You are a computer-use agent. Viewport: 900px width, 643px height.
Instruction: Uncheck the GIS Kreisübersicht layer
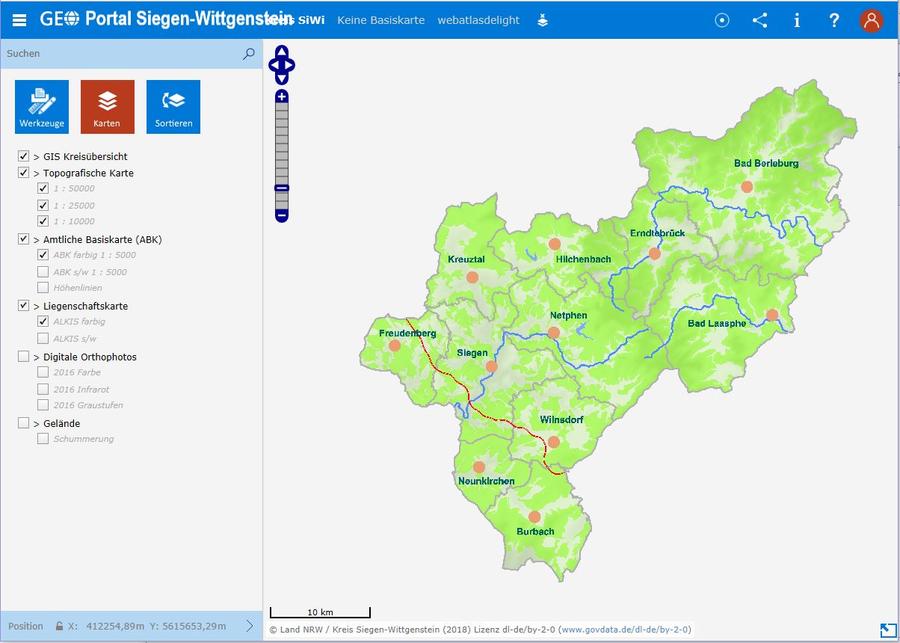click(x=24, y=156)
